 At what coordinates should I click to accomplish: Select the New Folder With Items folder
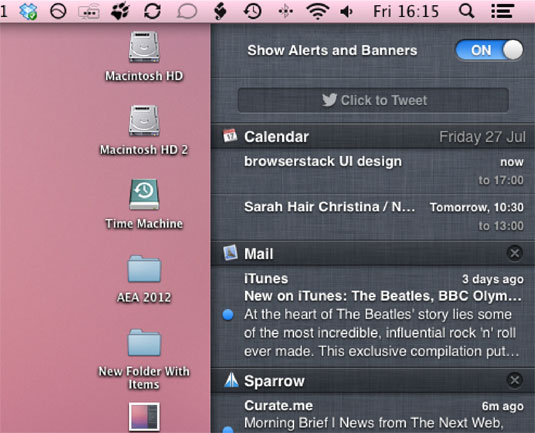click(144, 343)
